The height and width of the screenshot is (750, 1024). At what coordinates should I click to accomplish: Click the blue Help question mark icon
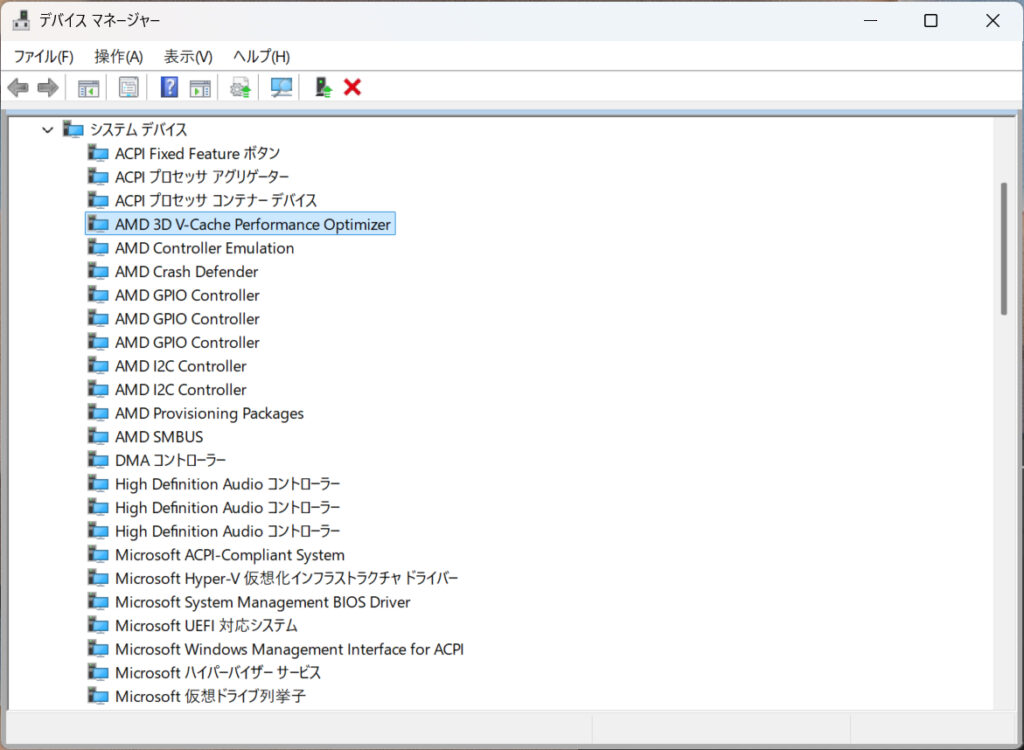pos(169,87)
